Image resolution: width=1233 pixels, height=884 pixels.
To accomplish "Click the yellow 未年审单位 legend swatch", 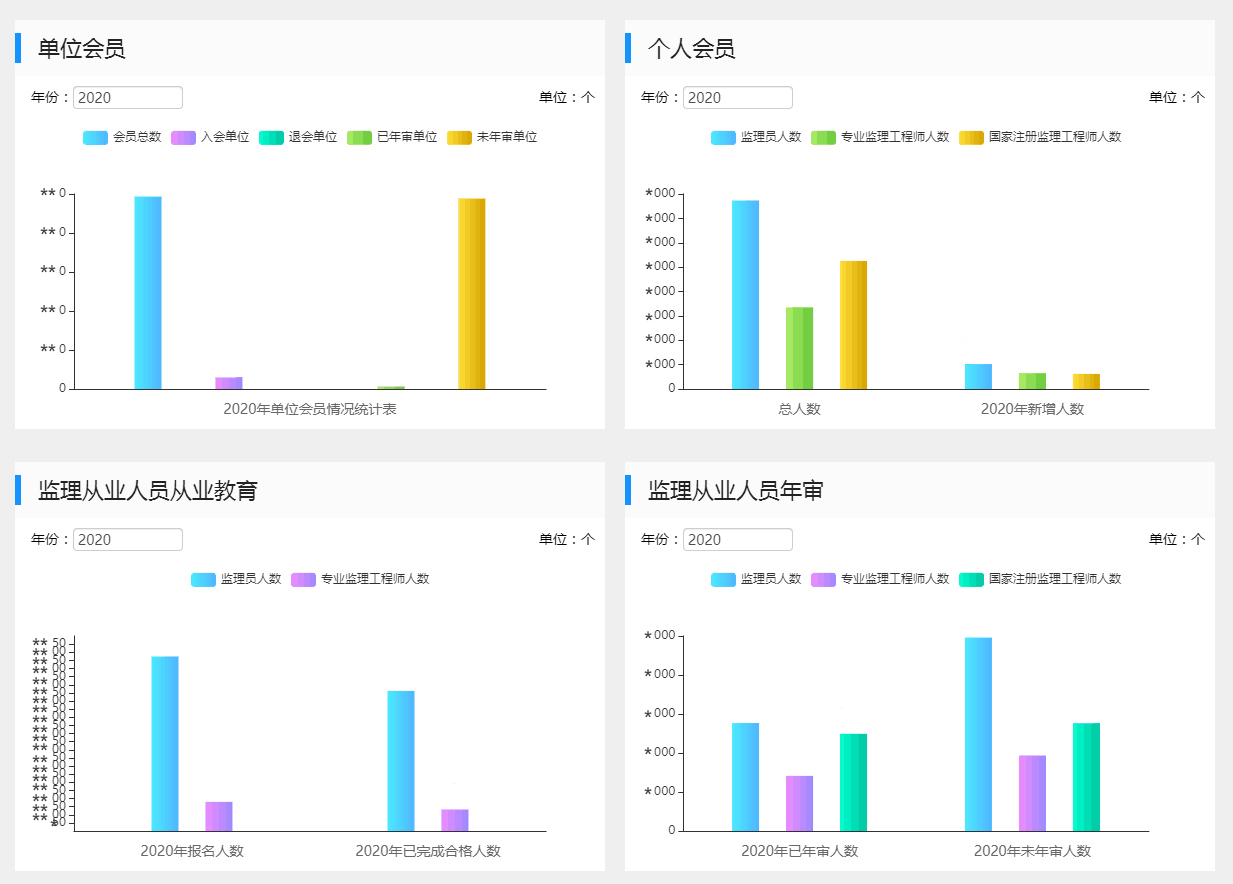I will (x=459, y=137).
